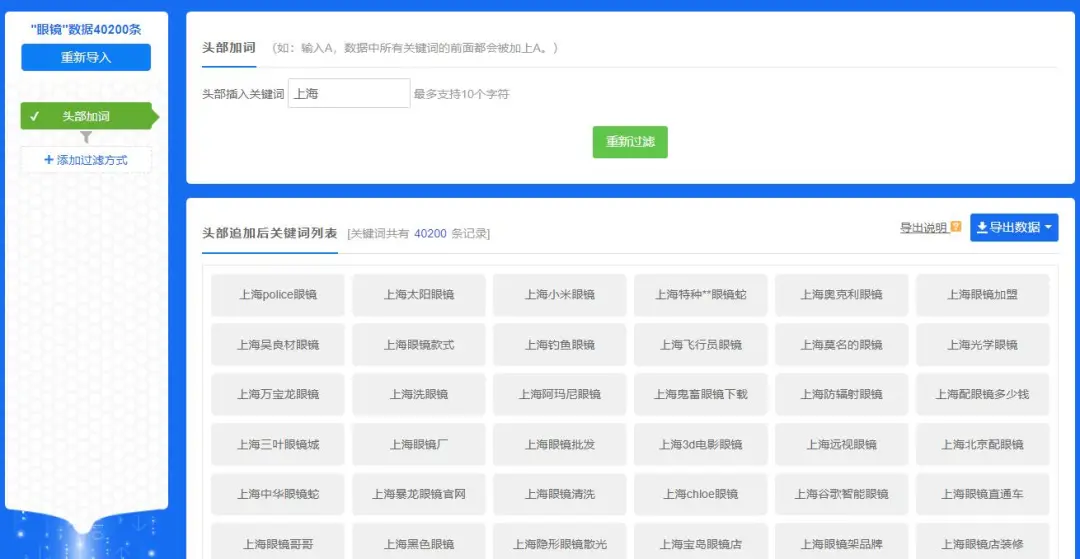The width and height of the screenshot is (1080, 559).
Task: Focus the 头部插入关键词 input field
Action: pyautogui.click(x=349, y=94)
